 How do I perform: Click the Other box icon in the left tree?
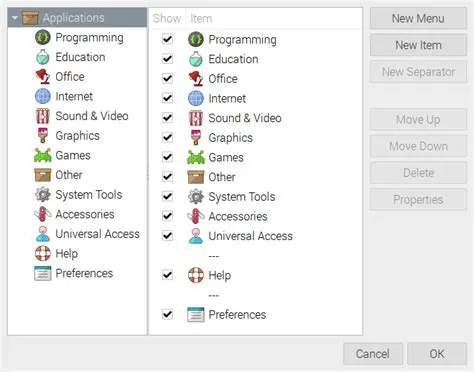coord(43,175)
